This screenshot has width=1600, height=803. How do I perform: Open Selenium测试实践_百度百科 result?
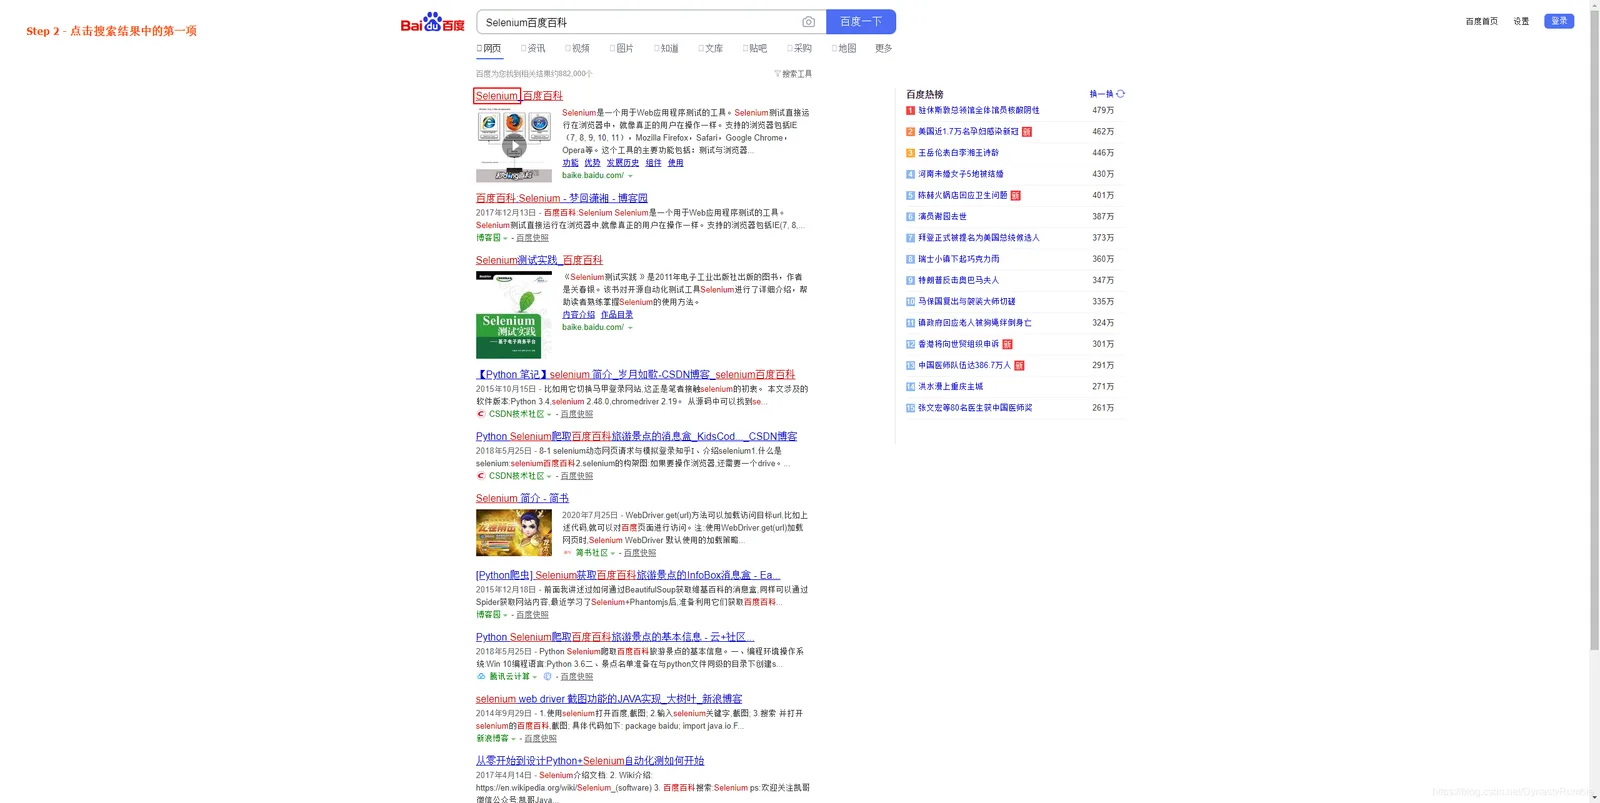coord(539,260)
